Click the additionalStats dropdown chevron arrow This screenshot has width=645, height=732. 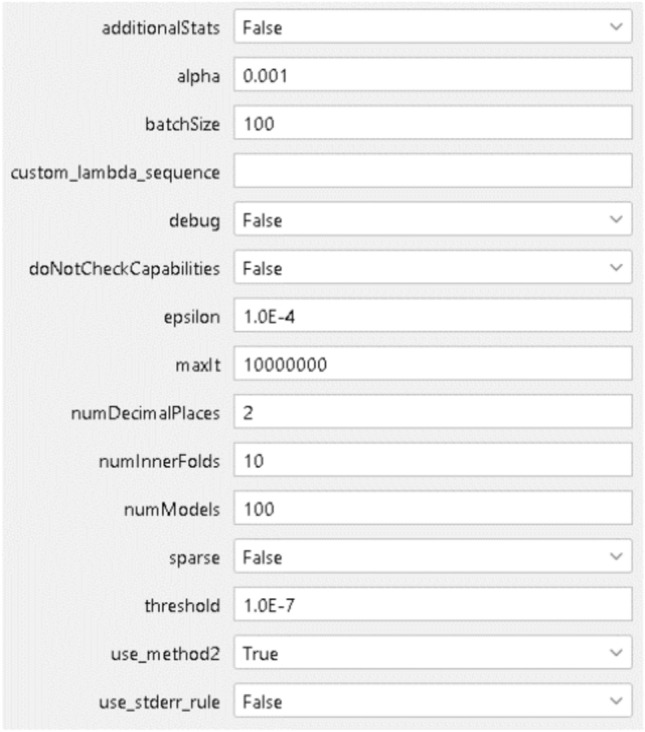[615, 28]
